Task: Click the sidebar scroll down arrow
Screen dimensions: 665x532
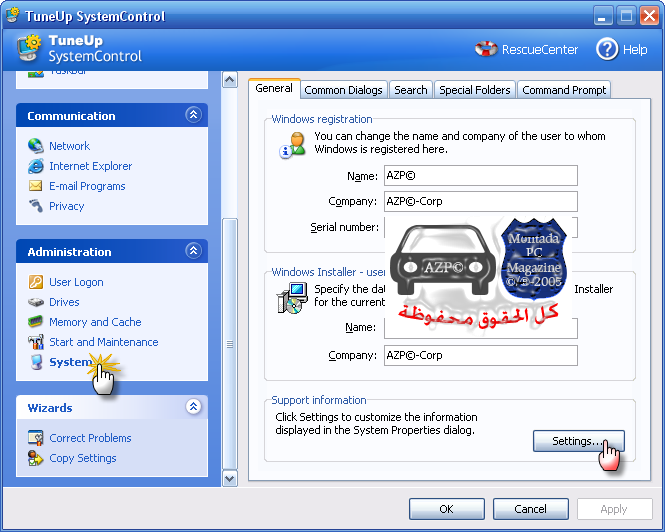Action: [x=229, y=479]
